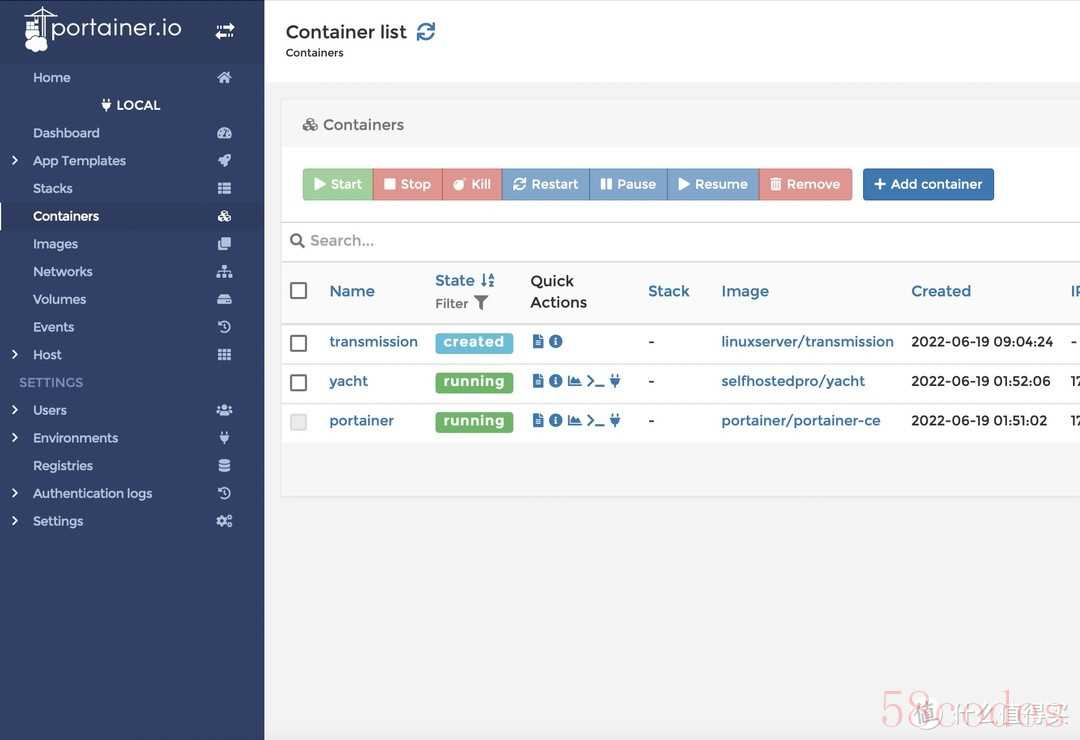Screen dimensions: 1080x740
Task: Open console icon for yacht container
Action: click(x=595, y=381)
